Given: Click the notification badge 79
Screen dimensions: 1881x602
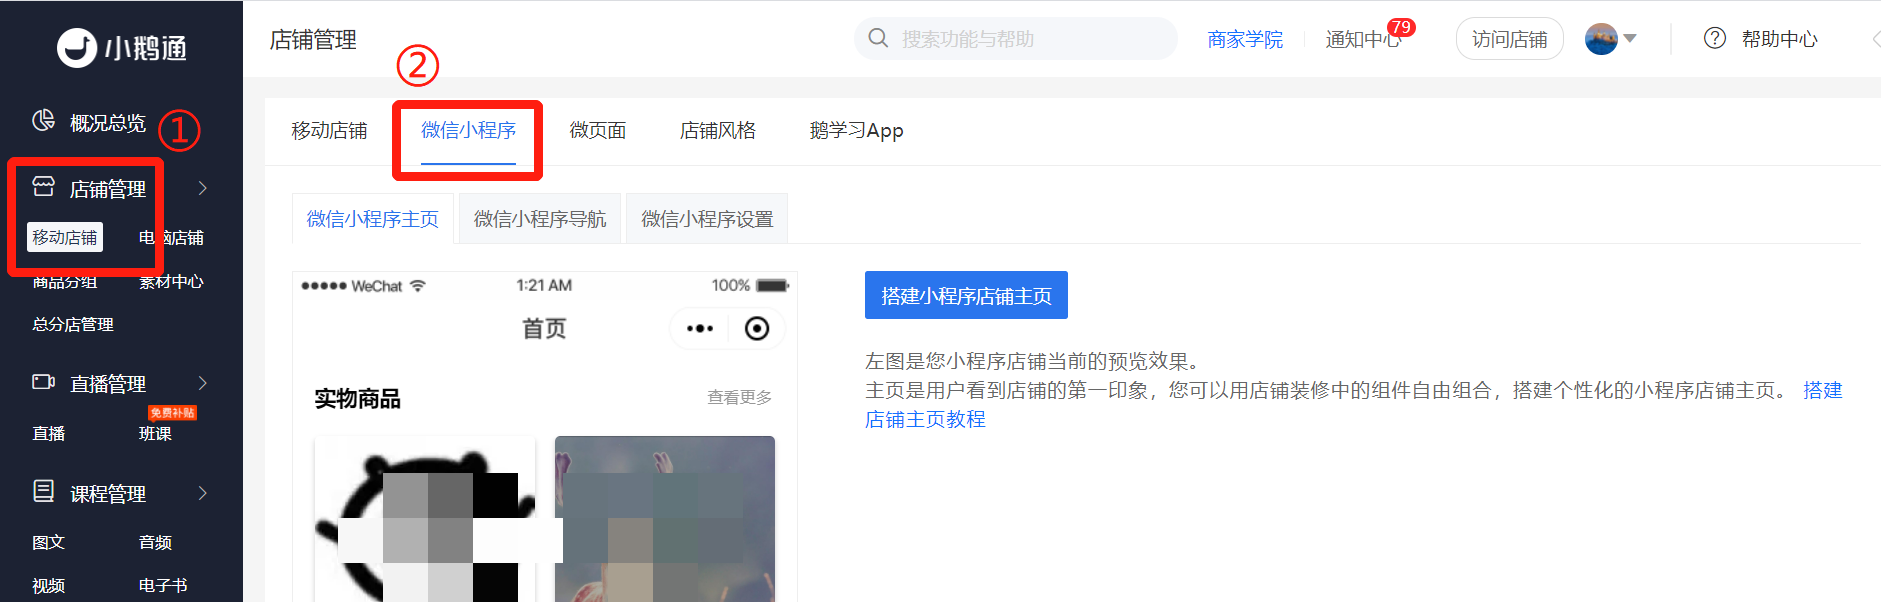Looking at the screenshot, I should 1401,27.
